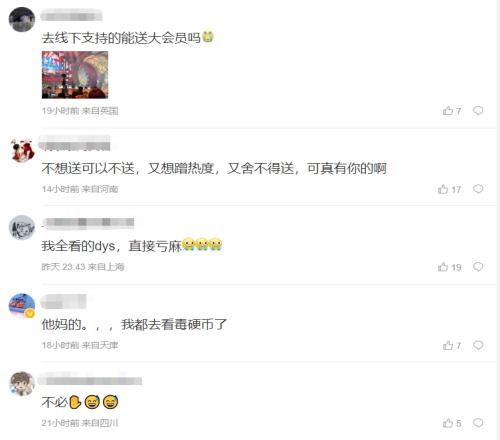Reply to the comment from 上海

click(478, 267)
